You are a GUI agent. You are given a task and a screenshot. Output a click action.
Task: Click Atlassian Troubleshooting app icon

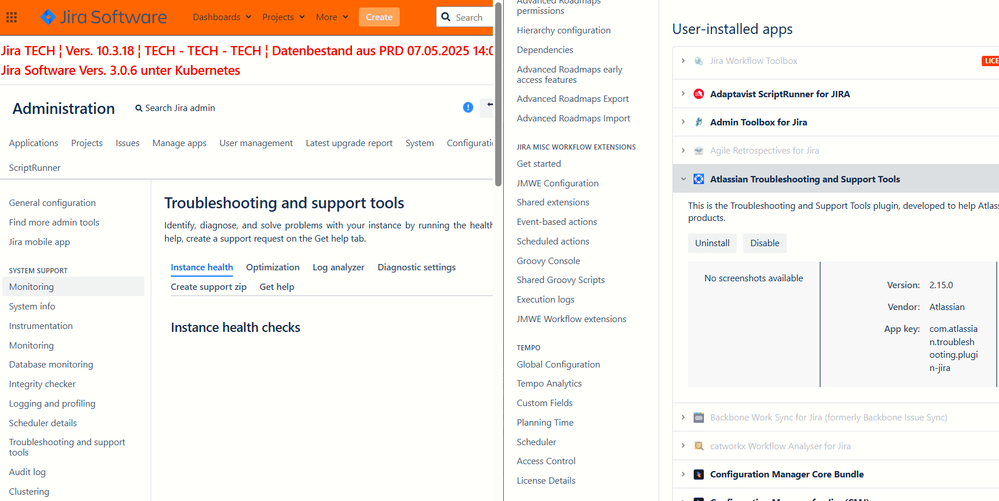click(x=699, y=179)
